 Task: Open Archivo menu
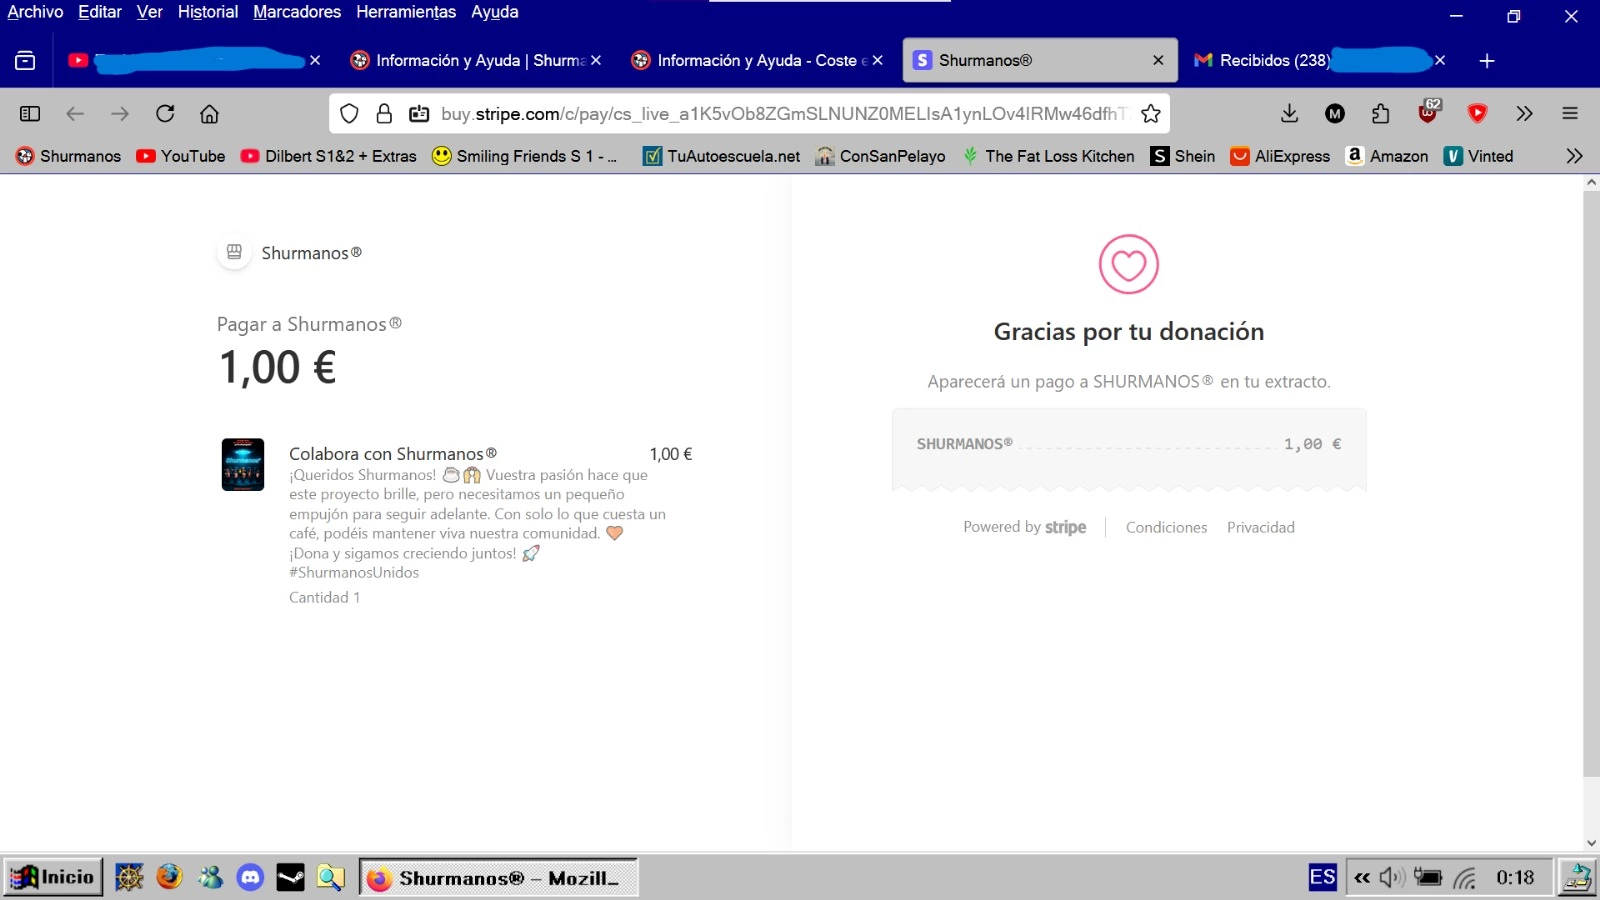pyautogui.click(x=35, y=12)
